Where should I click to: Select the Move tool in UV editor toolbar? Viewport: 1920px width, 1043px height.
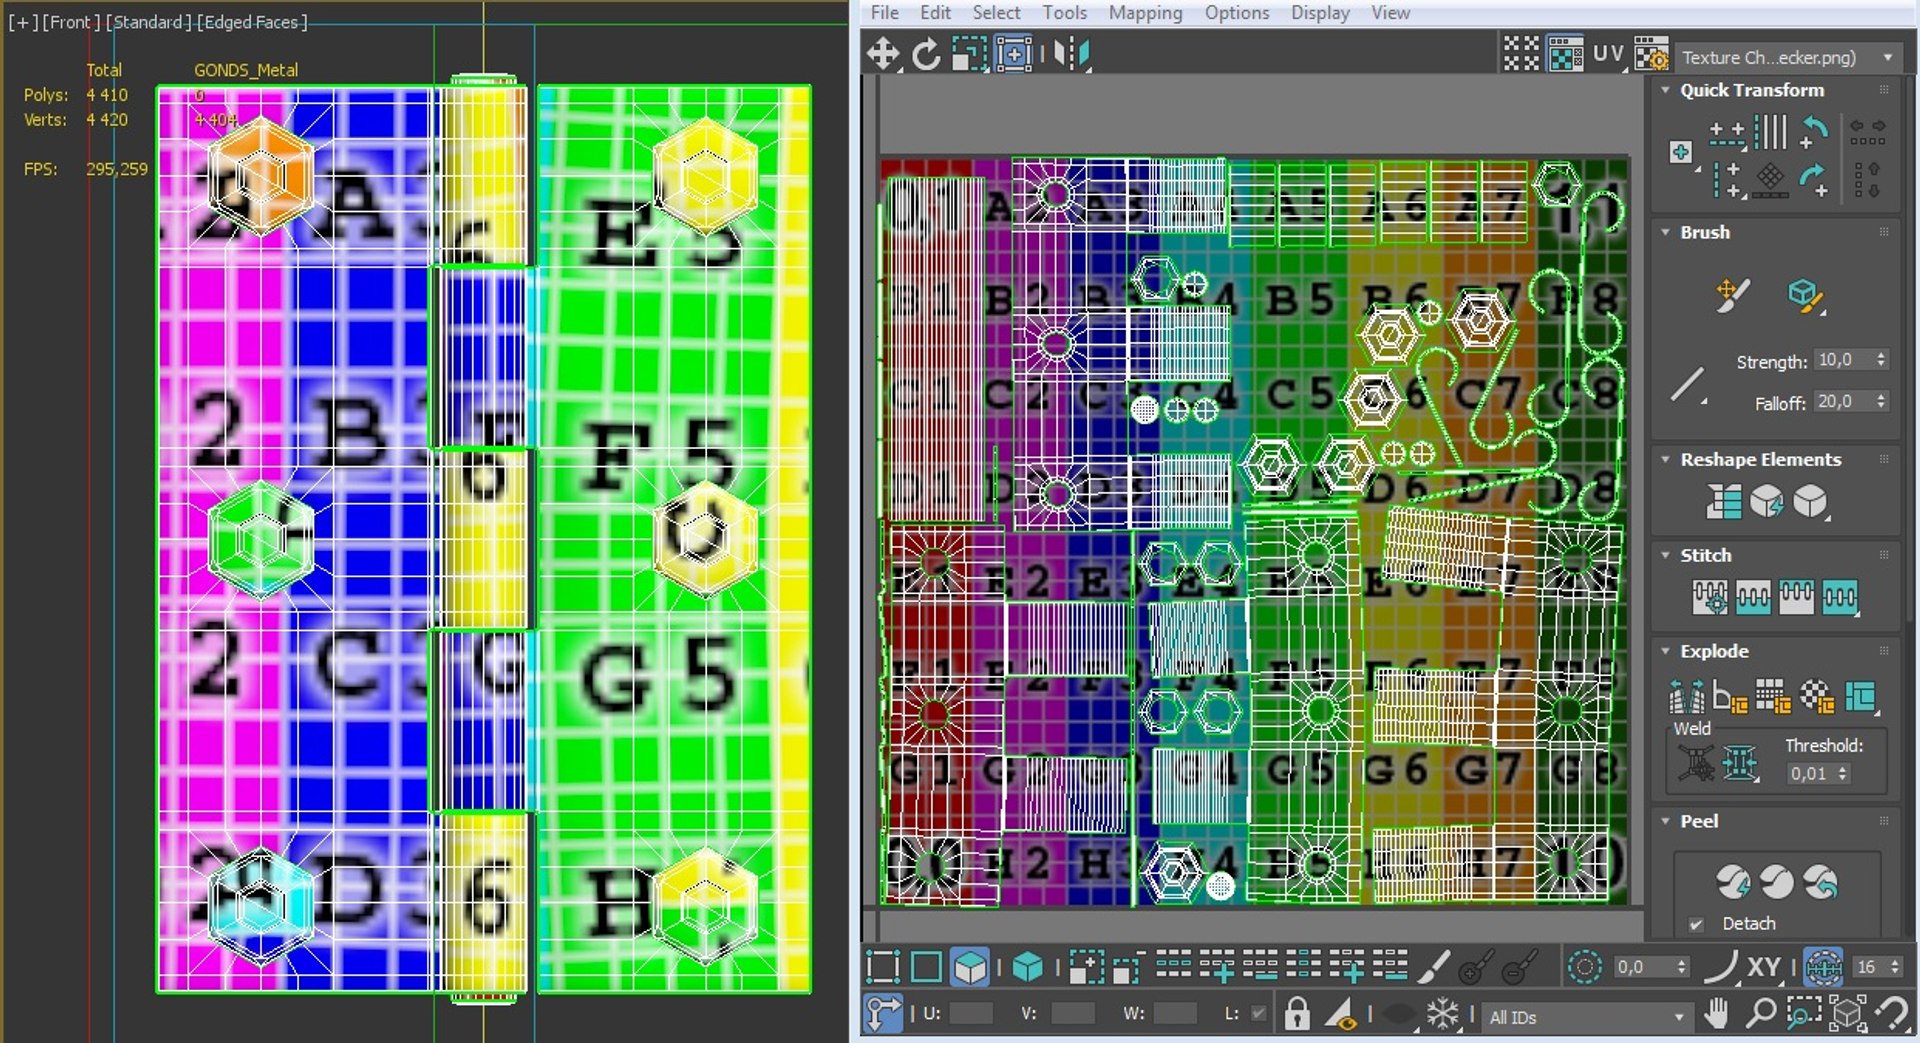pyautogui.click(x=883, y=54)
